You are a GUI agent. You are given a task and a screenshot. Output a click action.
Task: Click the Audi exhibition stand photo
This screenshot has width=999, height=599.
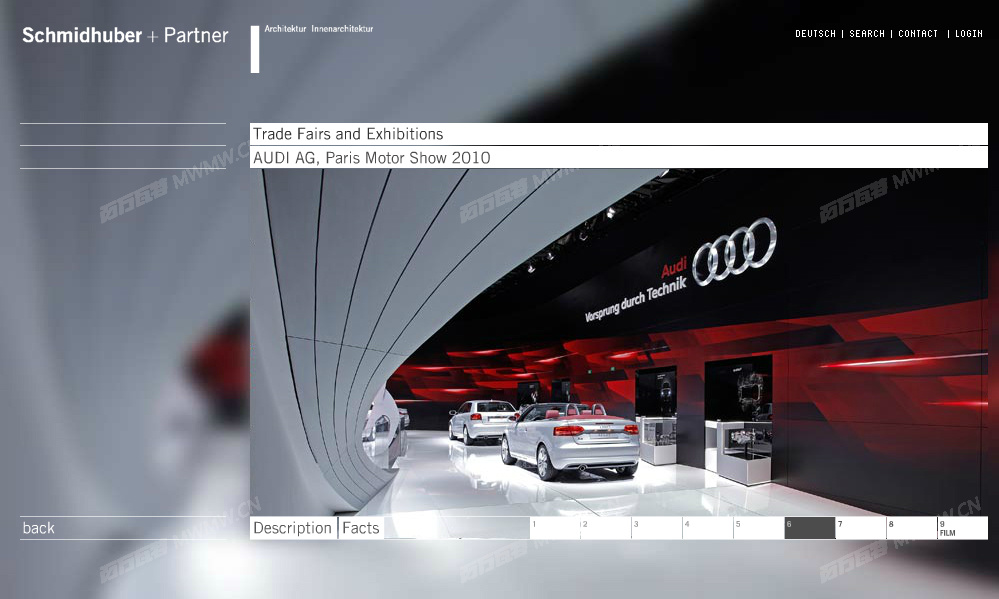click(x=618, y=342)
